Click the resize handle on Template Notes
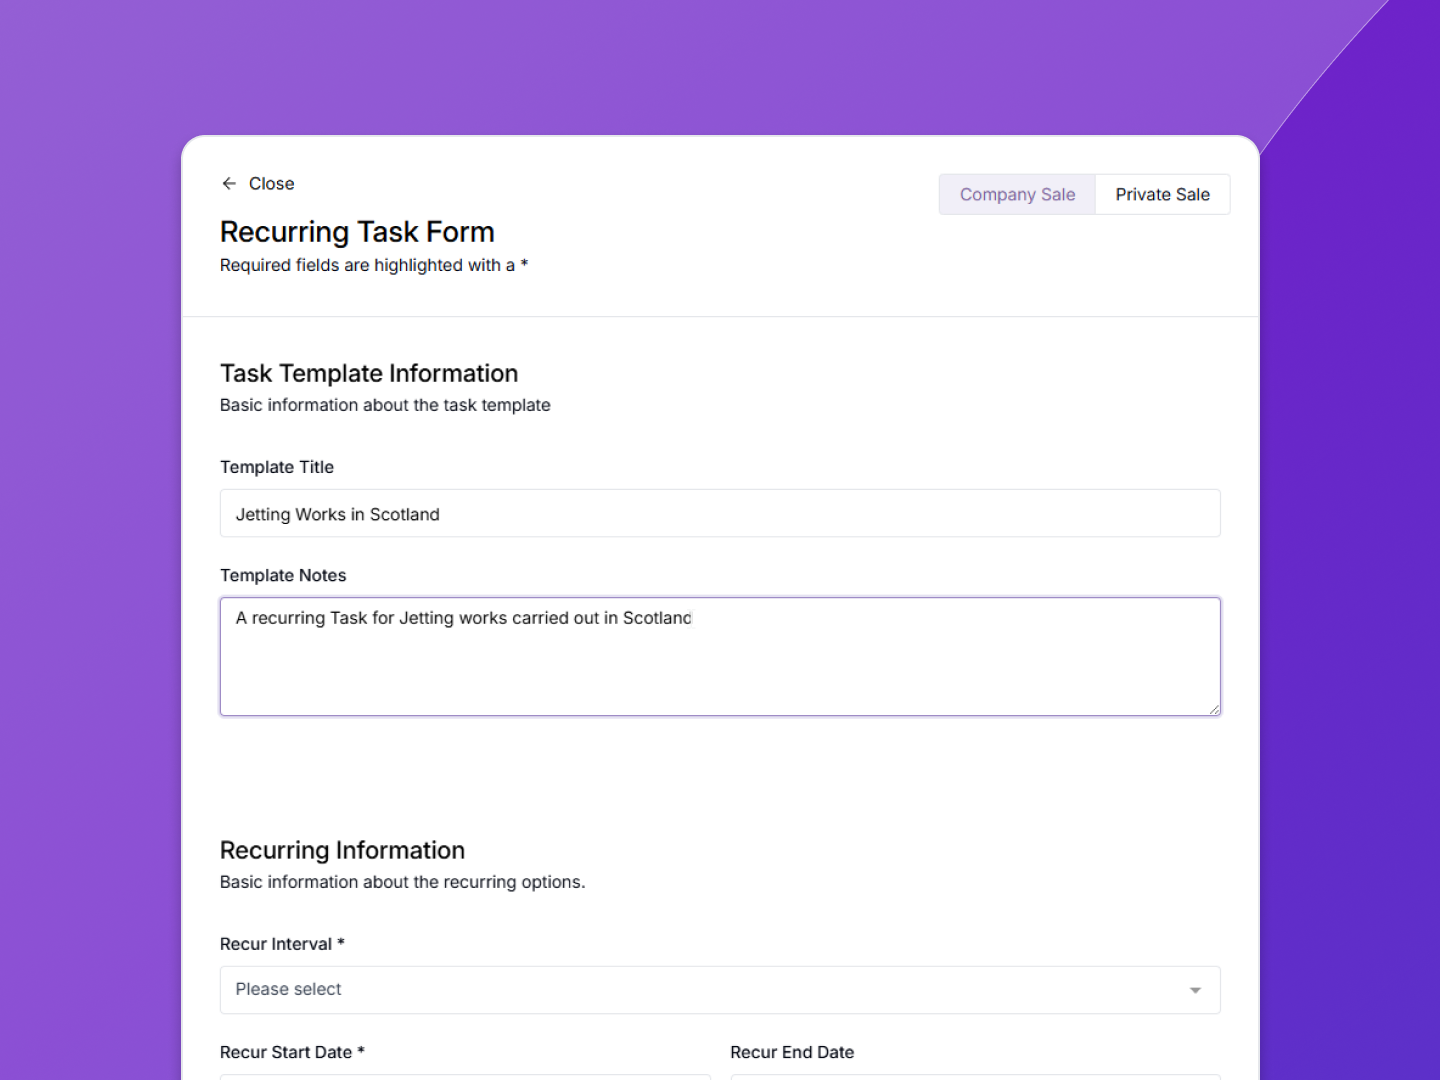Screen dimensions: 1440x1080 [x=1214, y=709]
